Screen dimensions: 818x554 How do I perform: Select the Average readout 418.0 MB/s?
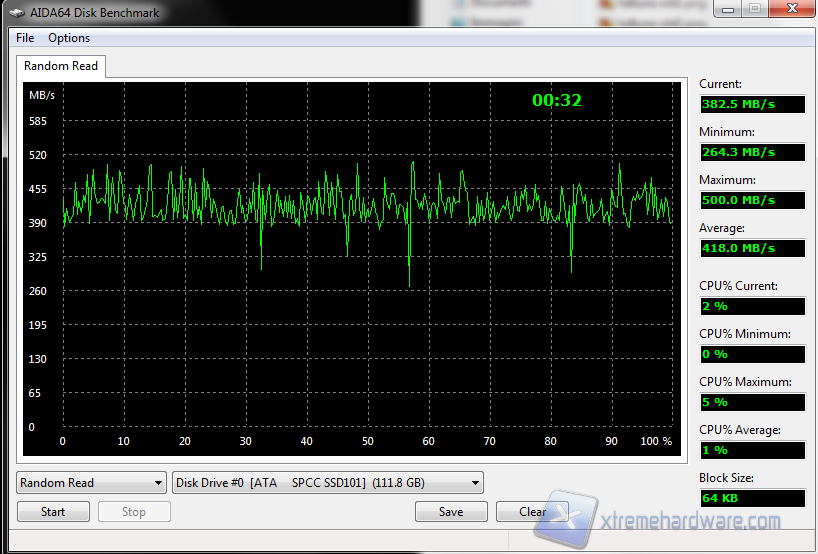(751, 248)
